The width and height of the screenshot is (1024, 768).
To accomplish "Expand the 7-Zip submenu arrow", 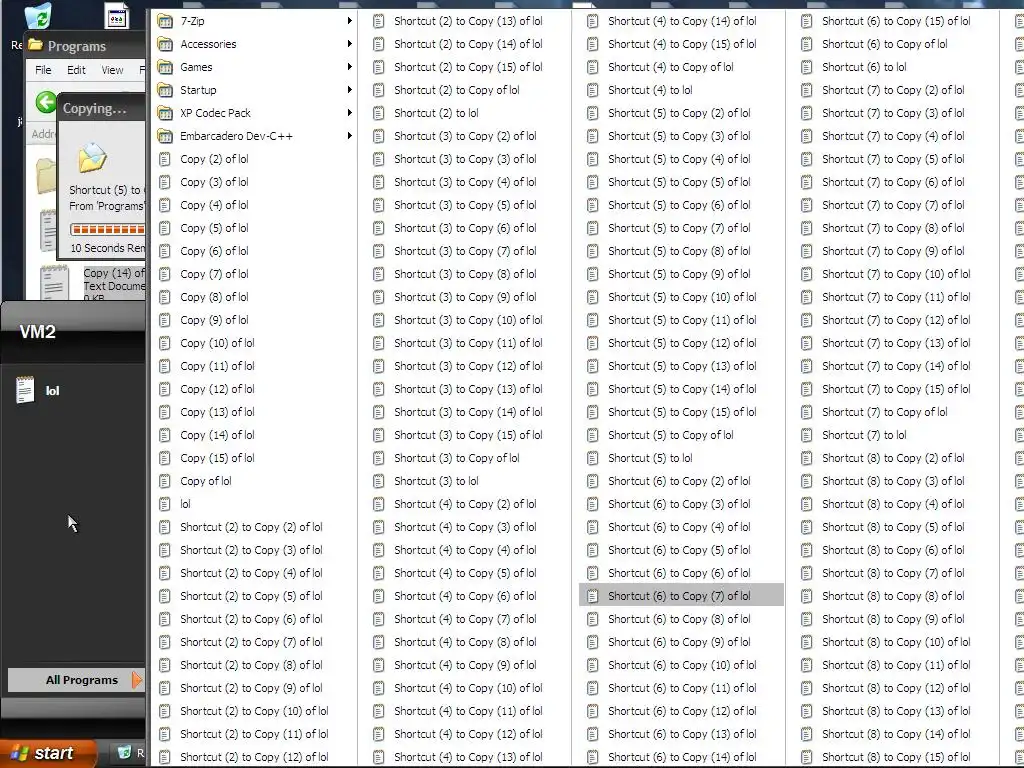I will (349, 21).
